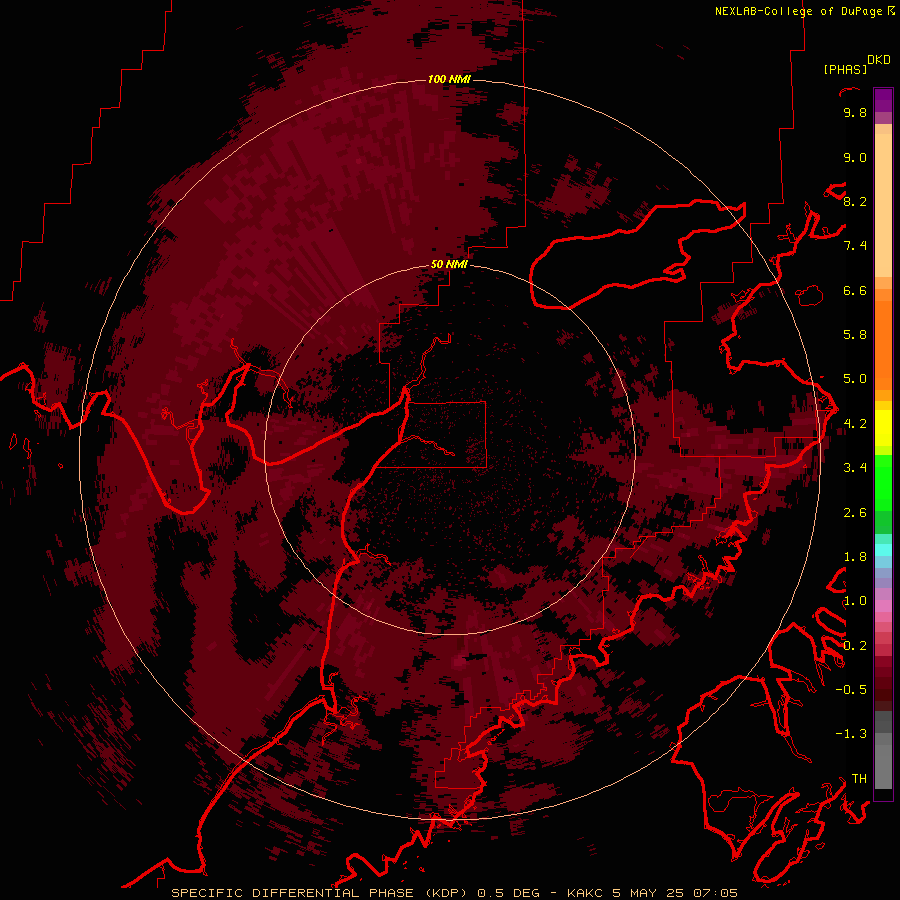Click the 50 NMI range ring label
The image size is (900, 900).
point(449,265)
